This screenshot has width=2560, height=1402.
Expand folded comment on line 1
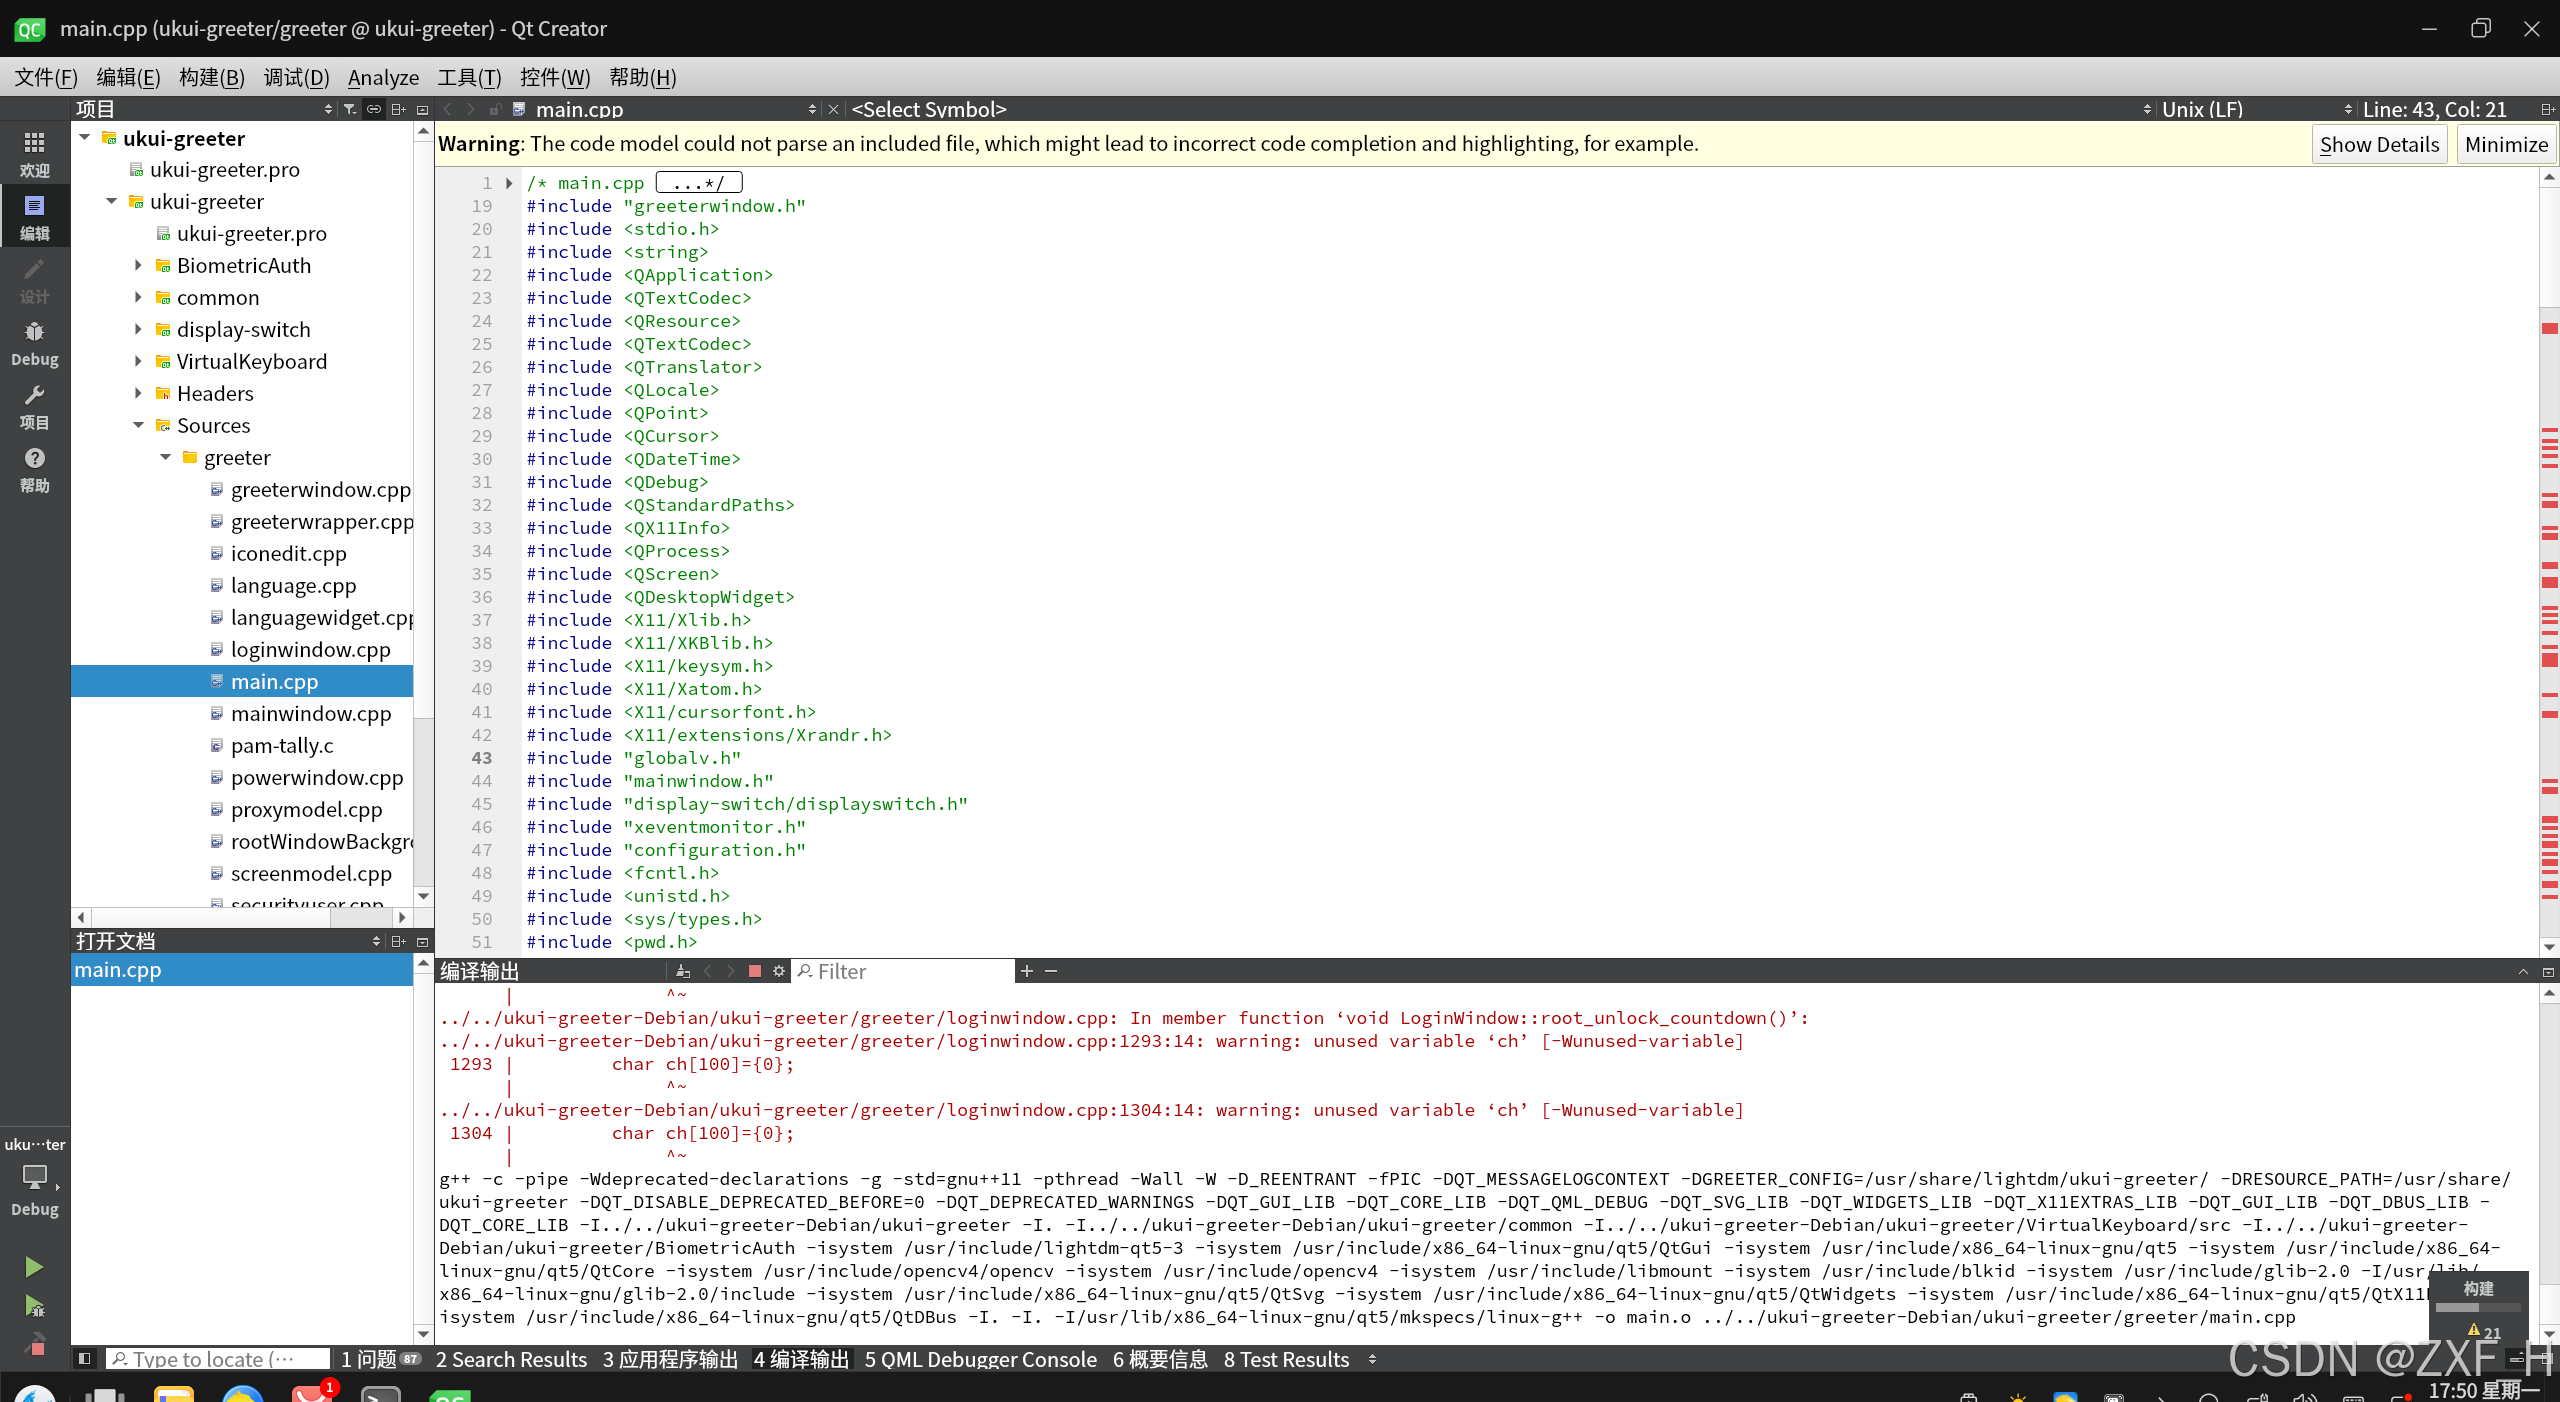(509, 183)
